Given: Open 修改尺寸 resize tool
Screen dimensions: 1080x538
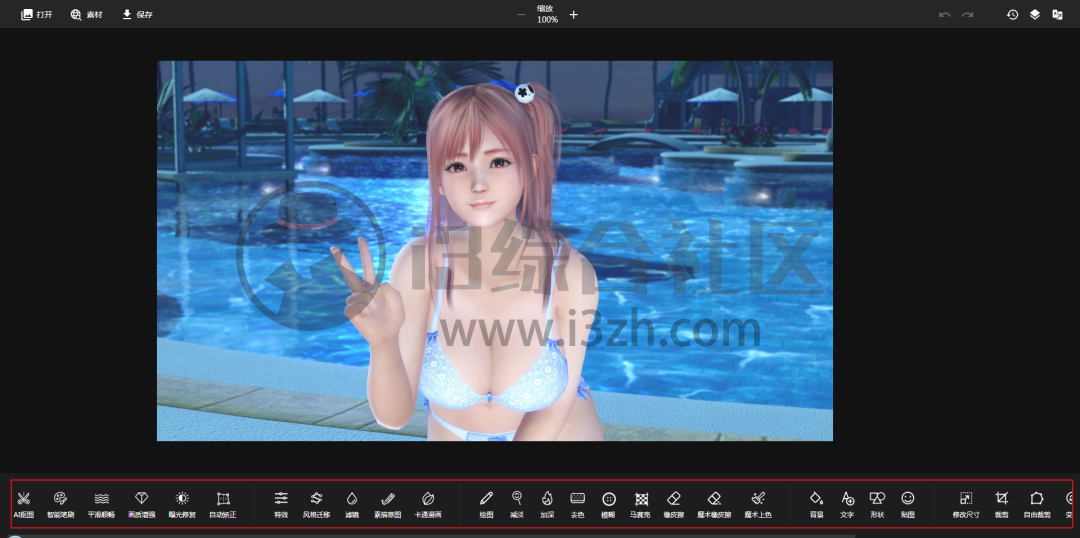Looking at the screenshot, I should click(x=966, y=504).
